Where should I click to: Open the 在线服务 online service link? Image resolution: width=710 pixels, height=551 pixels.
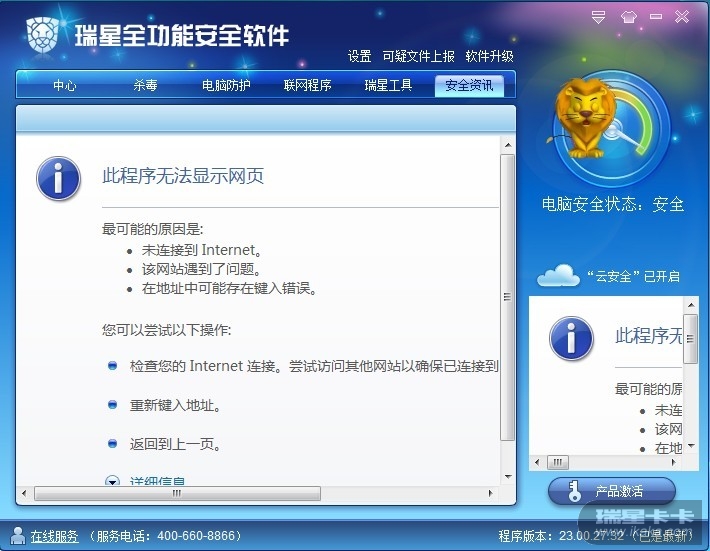pyautogui.click(x=54, y=537)
